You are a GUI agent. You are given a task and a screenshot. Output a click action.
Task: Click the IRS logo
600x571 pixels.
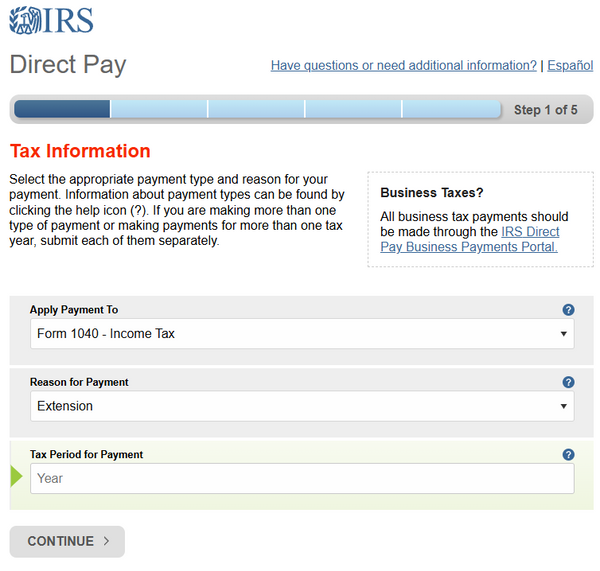tap(51, 20)
